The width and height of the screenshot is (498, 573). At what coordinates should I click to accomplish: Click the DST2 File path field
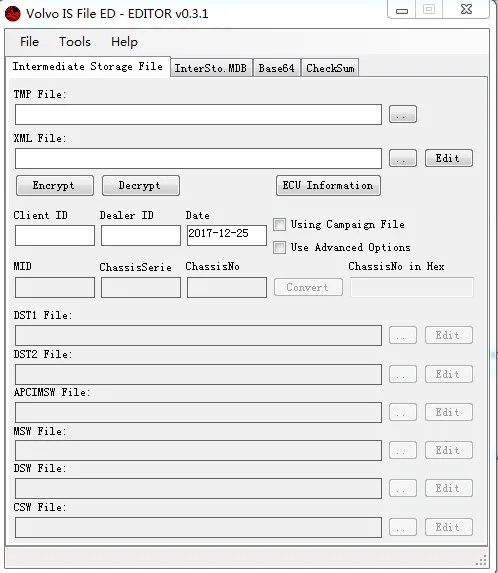(198, 374)
